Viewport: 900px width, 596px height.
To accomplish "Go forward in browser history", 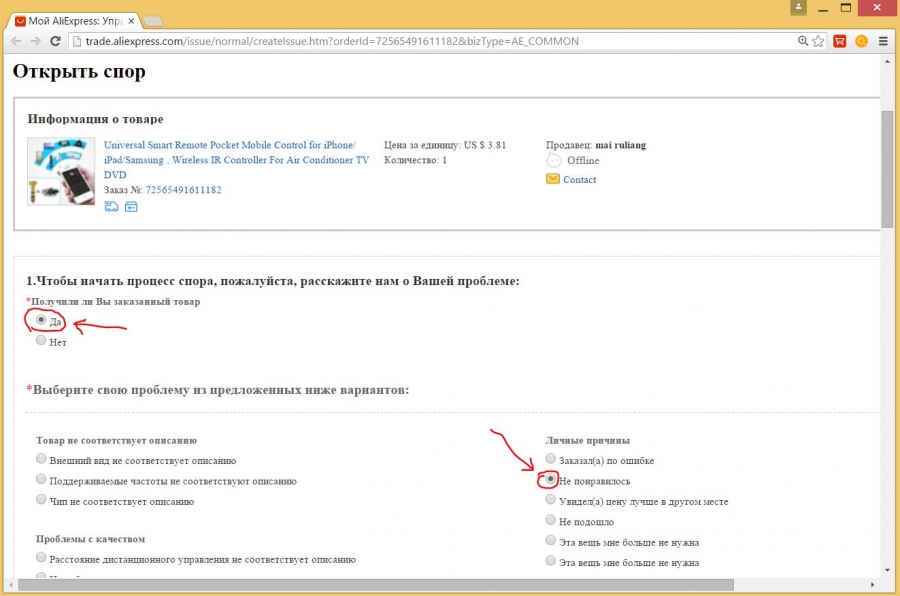I will (x=35, y=41).
